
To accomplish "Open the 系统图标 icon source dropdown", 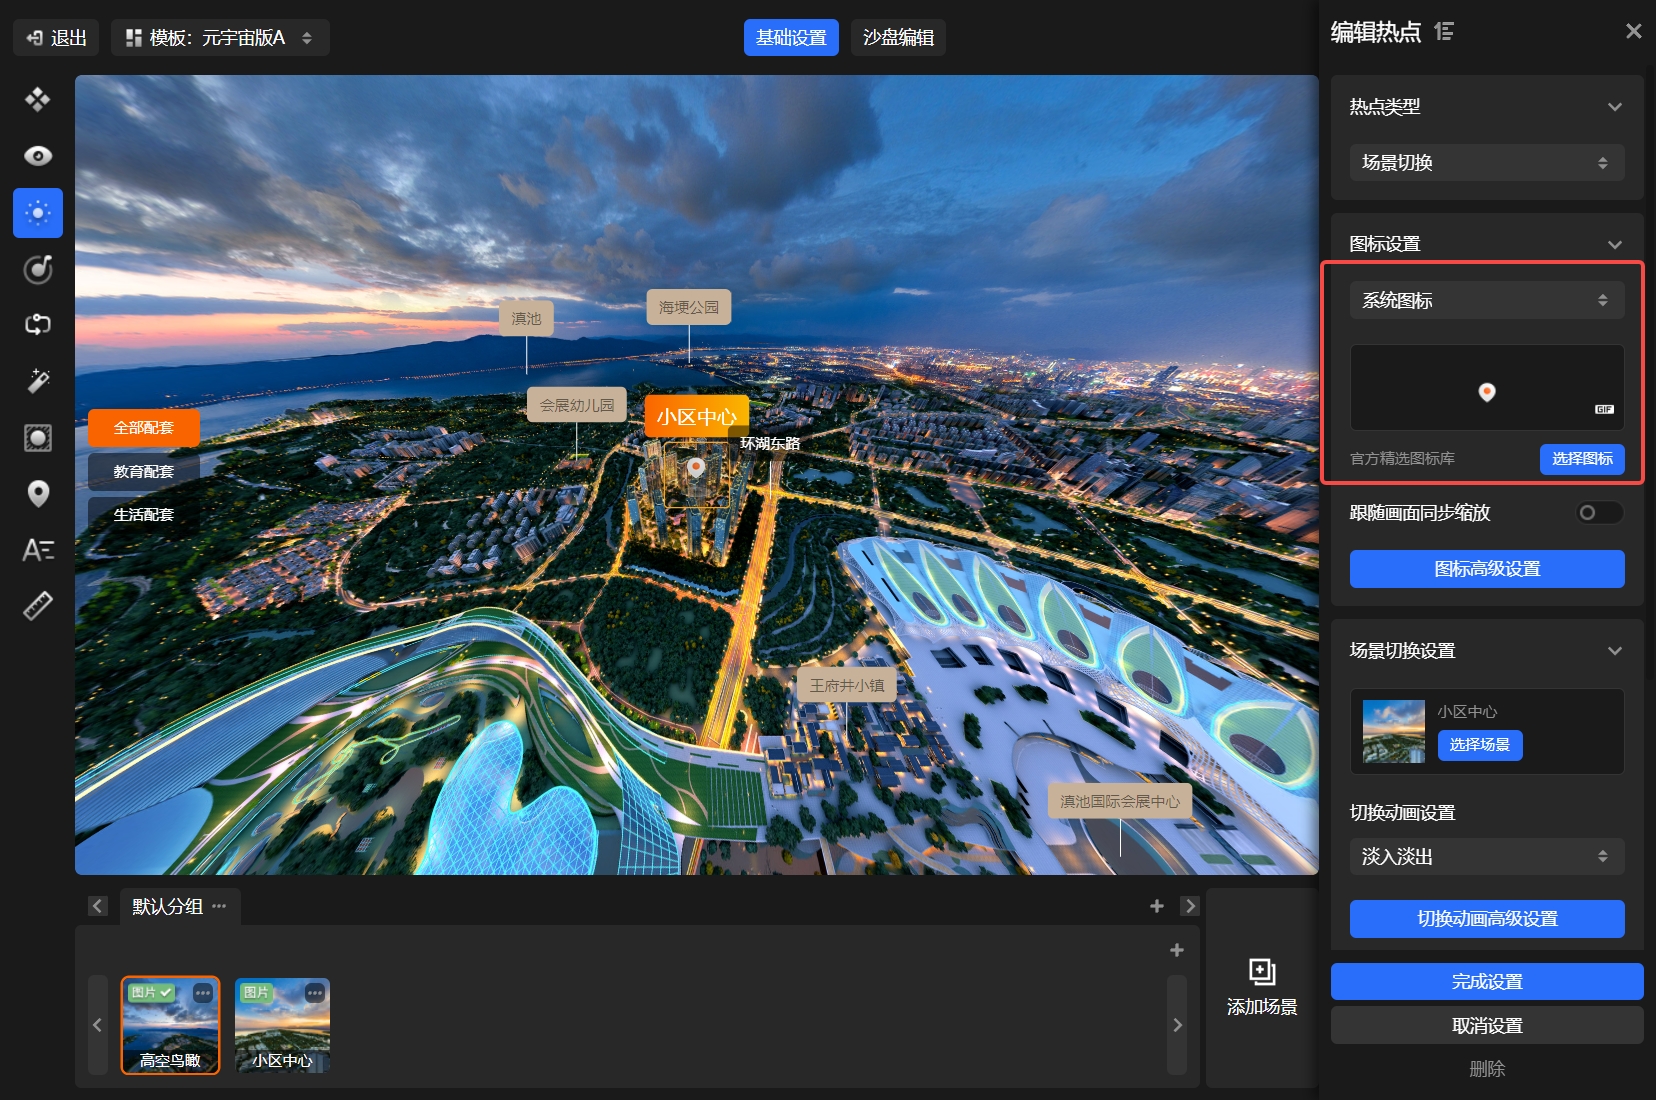I will (1486, 301).
